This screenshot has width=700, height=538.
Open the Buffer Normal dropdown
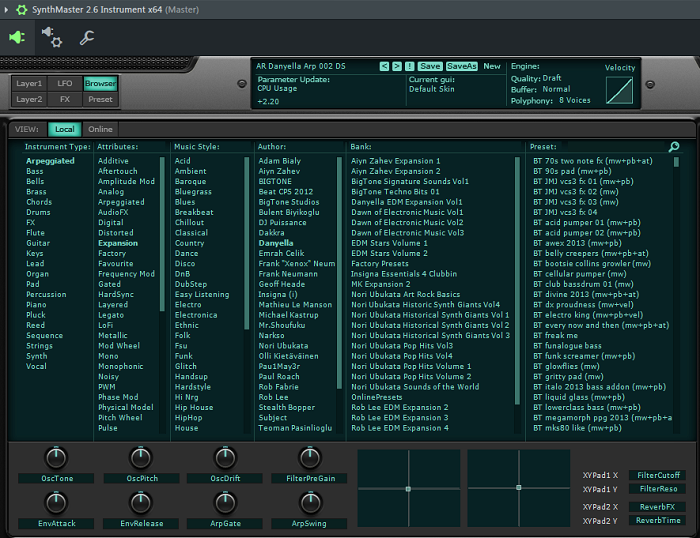[556, 89]
